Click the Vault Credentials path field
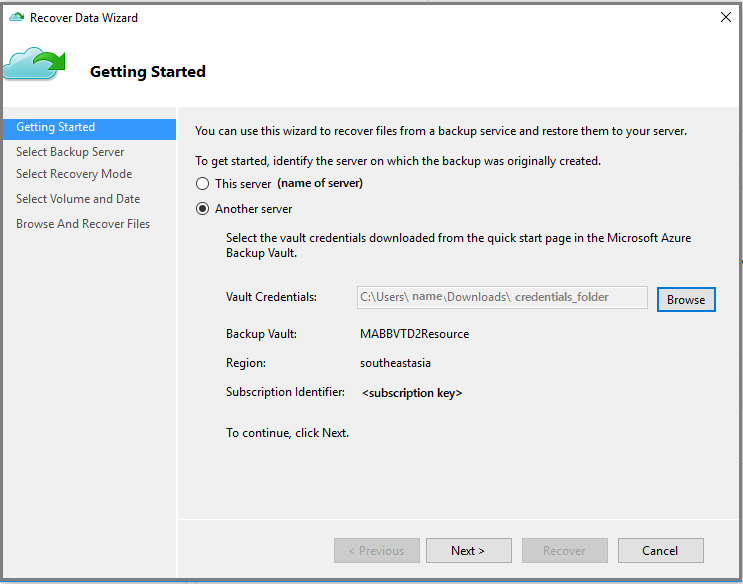The width and height of the screenshot is (743, 584). (x=502, y=297)
